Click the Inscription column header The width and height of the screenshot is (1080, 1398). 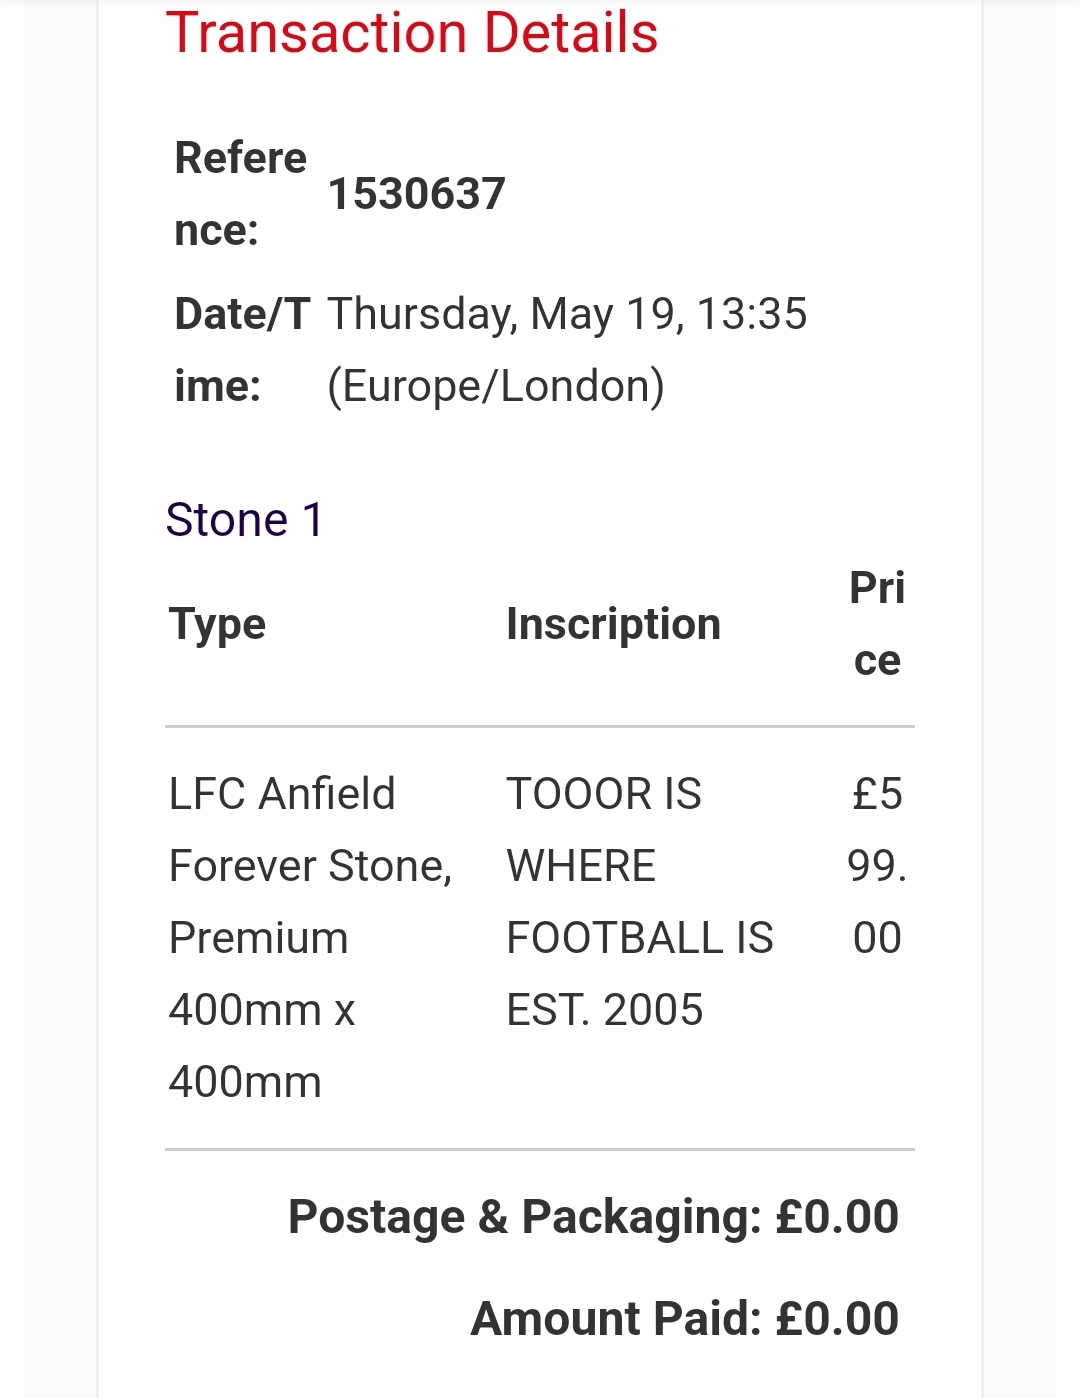(613, 624)
